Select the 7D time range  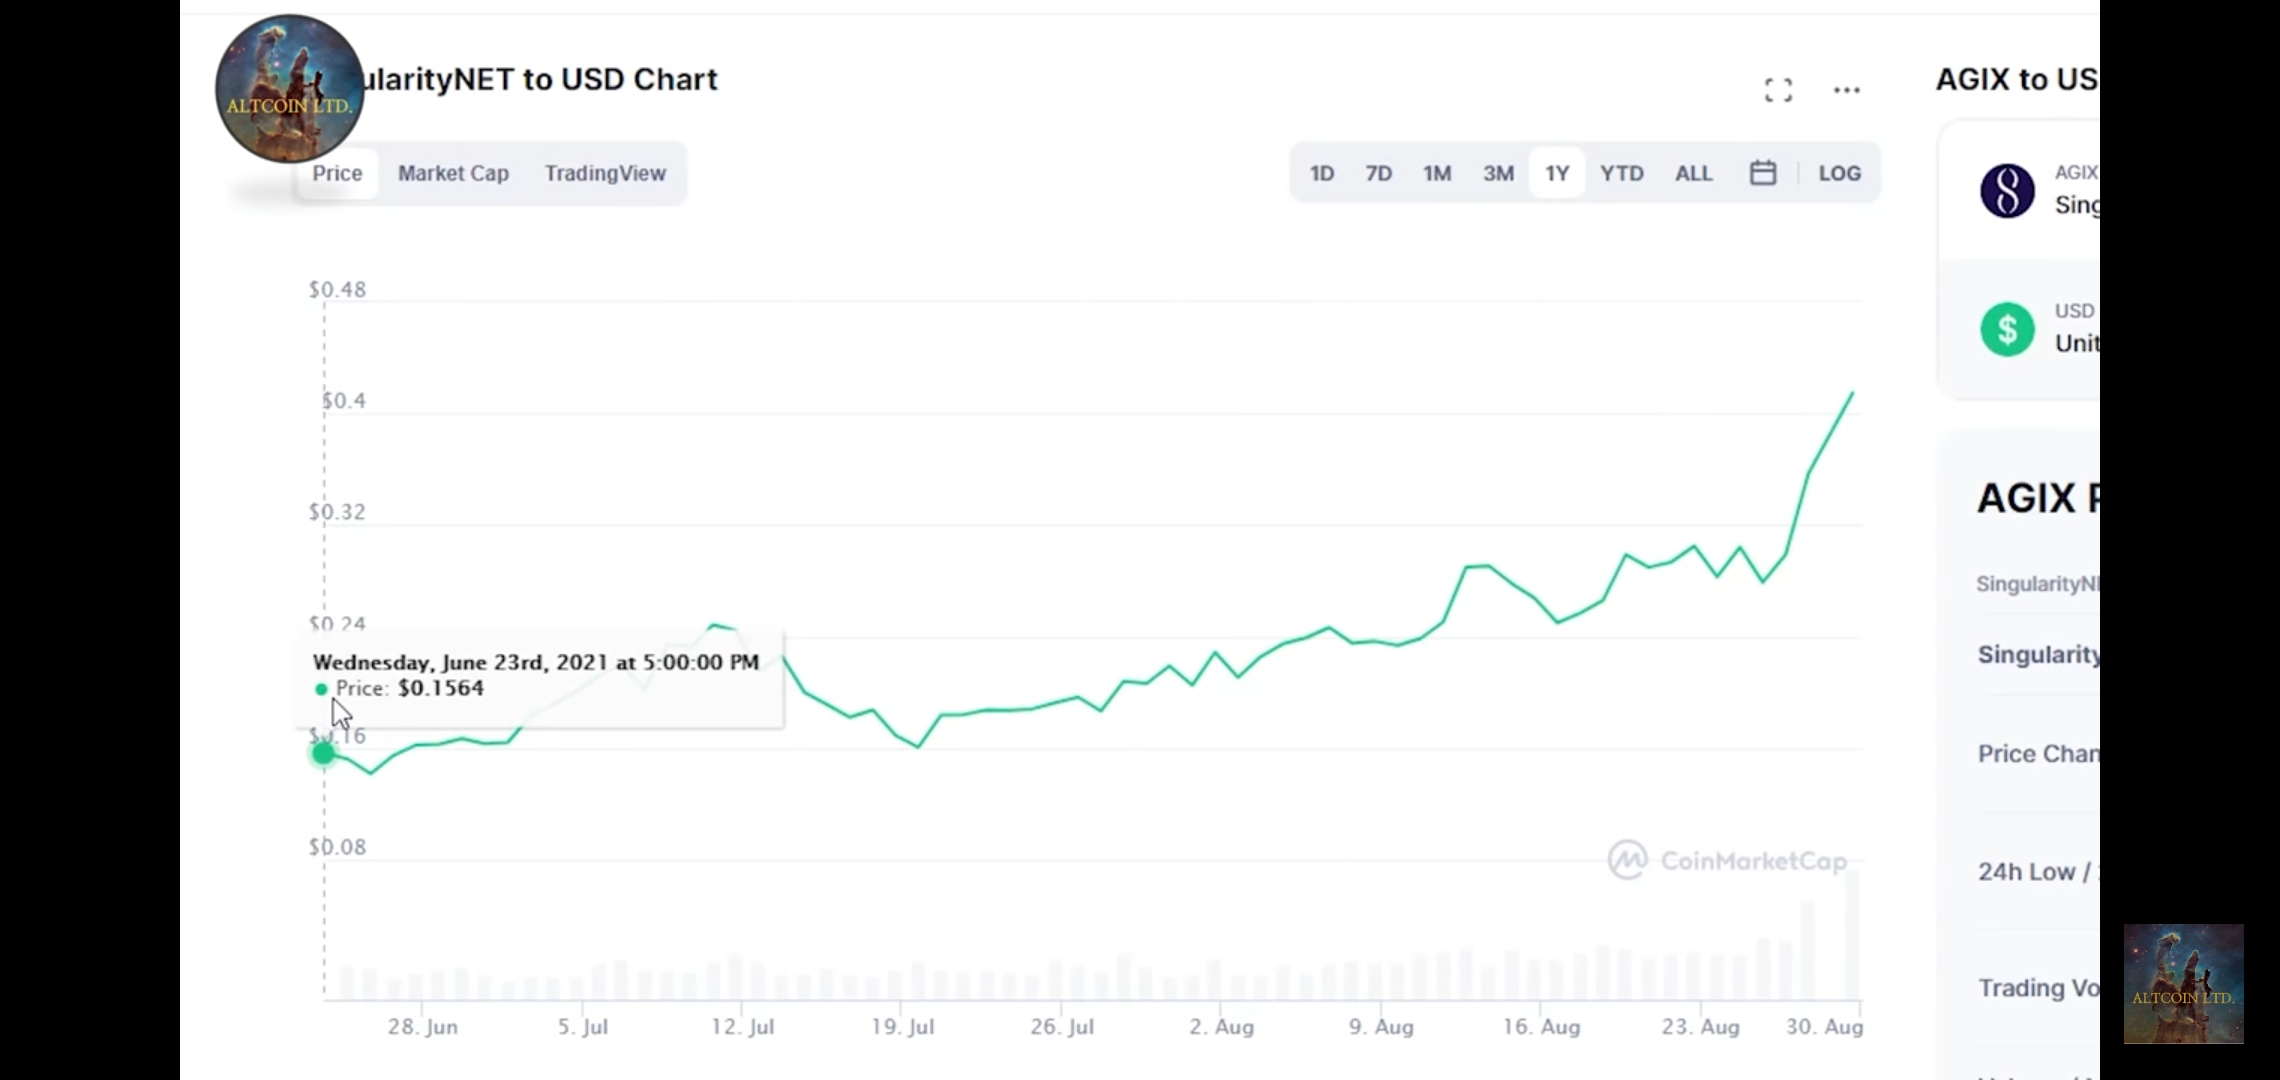tap(1379, 173)
